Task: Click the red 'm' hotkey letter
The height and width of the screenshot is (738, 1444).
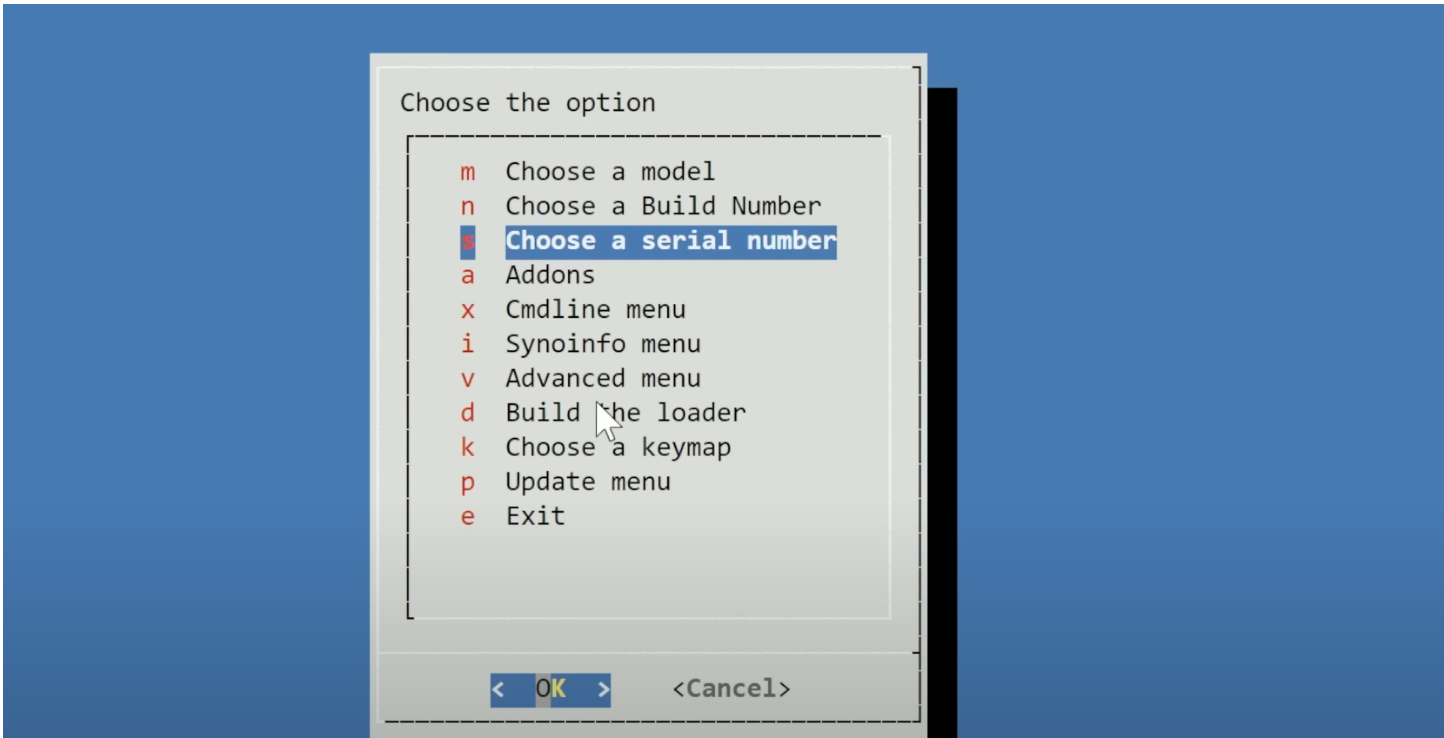Action: point(468,173)
